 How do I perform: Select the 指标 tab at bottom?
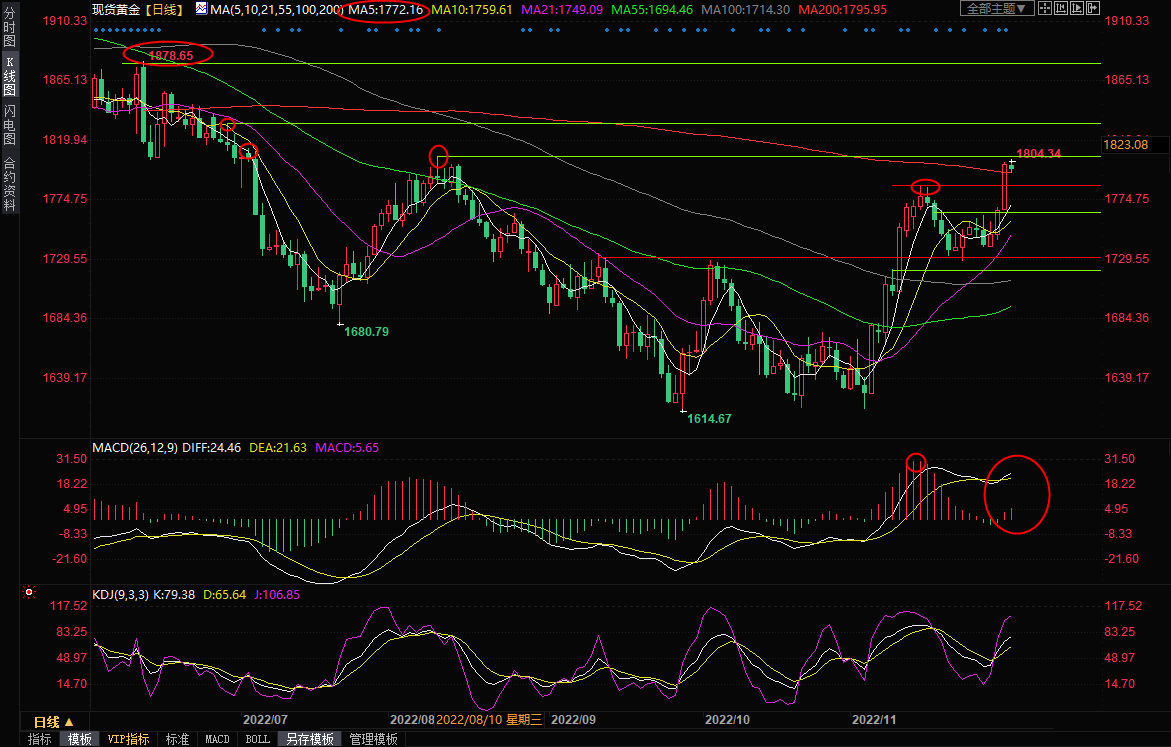pos(40,739)
